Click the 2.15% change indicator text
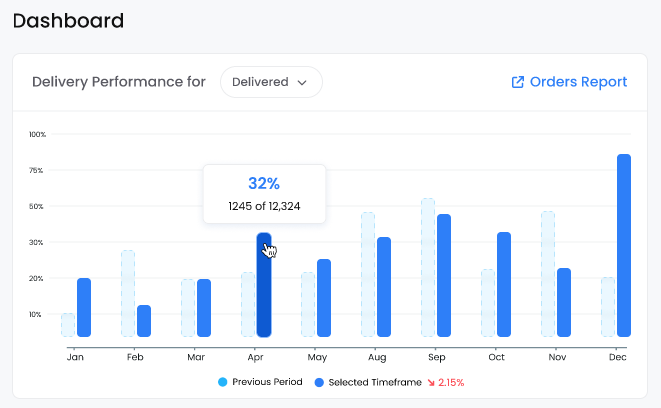The image size is (661, 408). coord(451,383)
